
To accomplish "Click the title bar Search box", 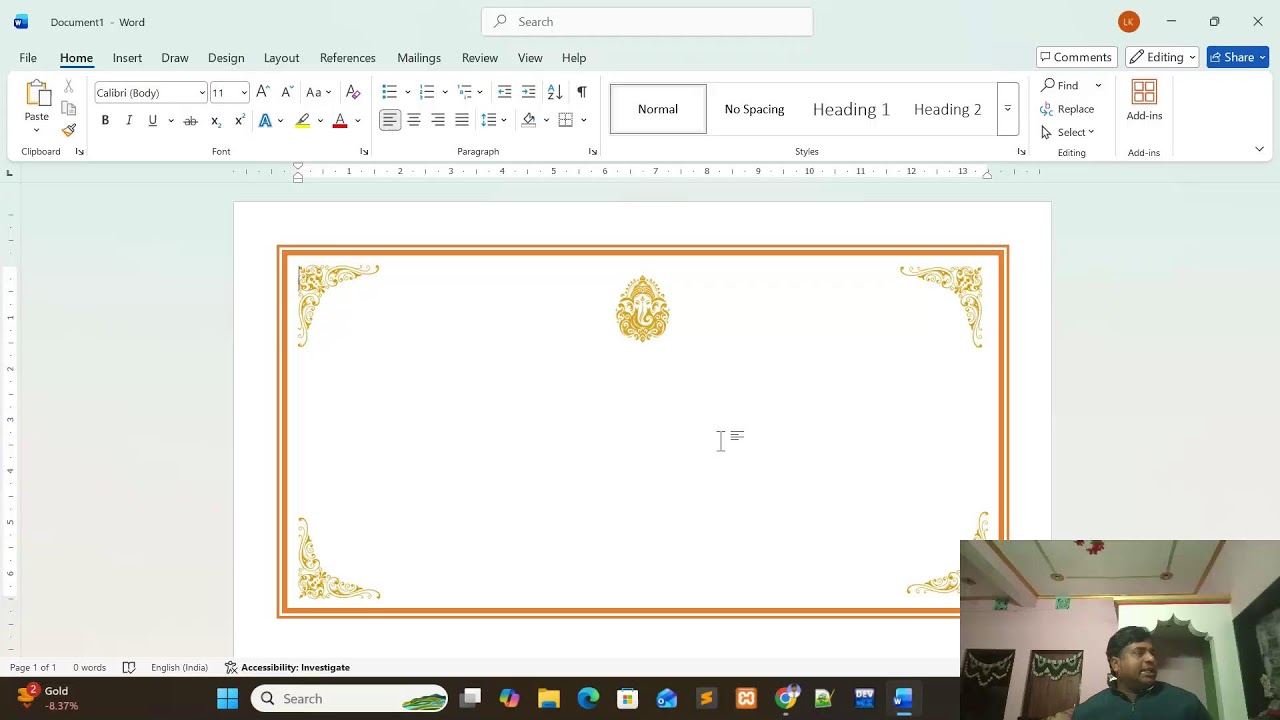I will pyautogui.click(x=647, y=21).
